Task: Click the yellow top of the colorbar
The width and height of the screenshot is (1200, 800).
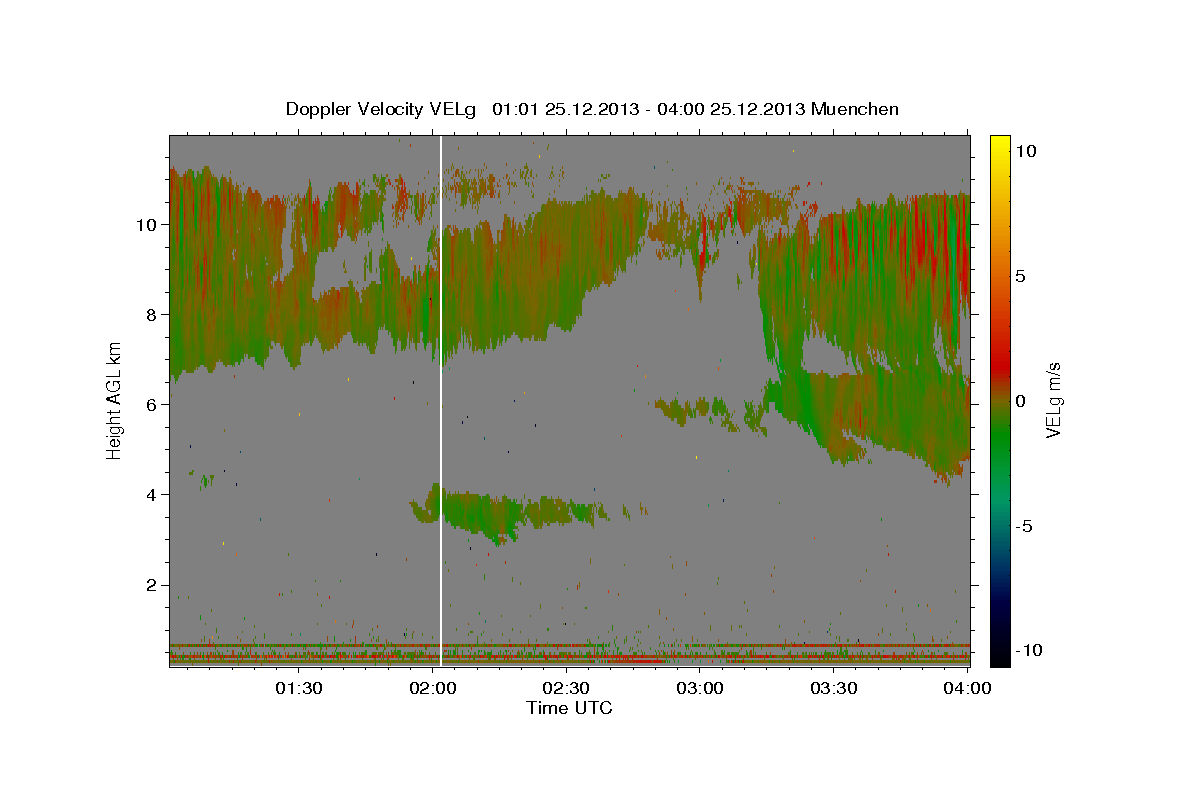Action: [x=999, y=142]
